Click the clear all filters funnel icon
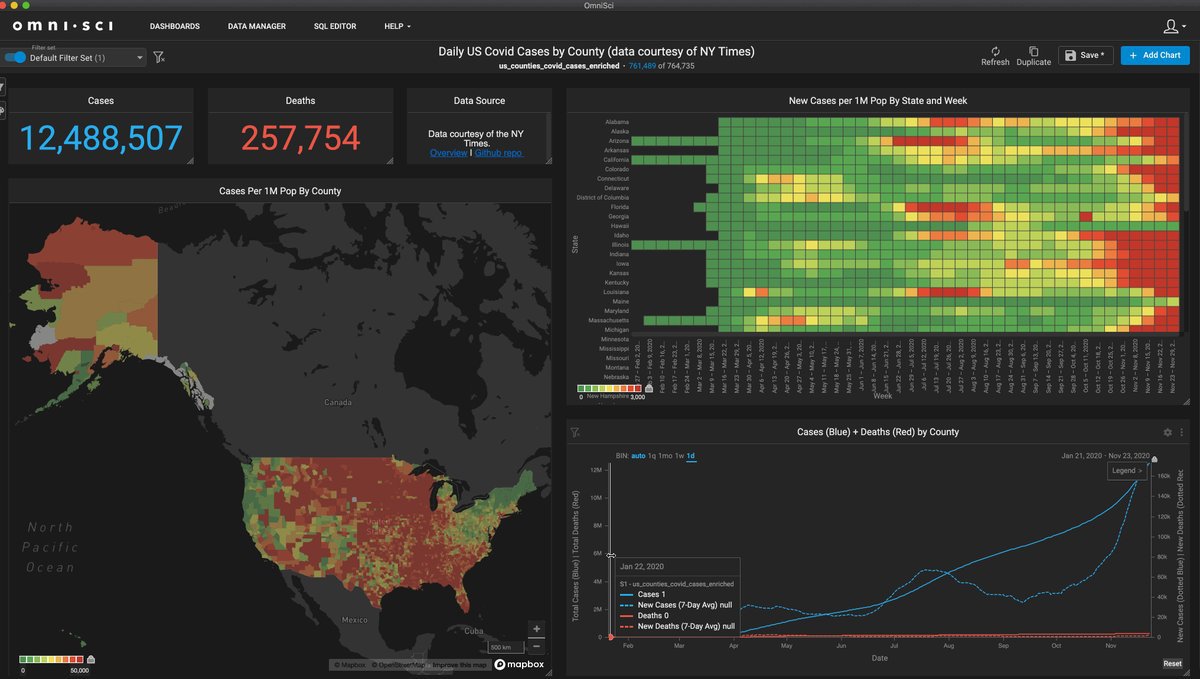 click(x=159, y=58)
